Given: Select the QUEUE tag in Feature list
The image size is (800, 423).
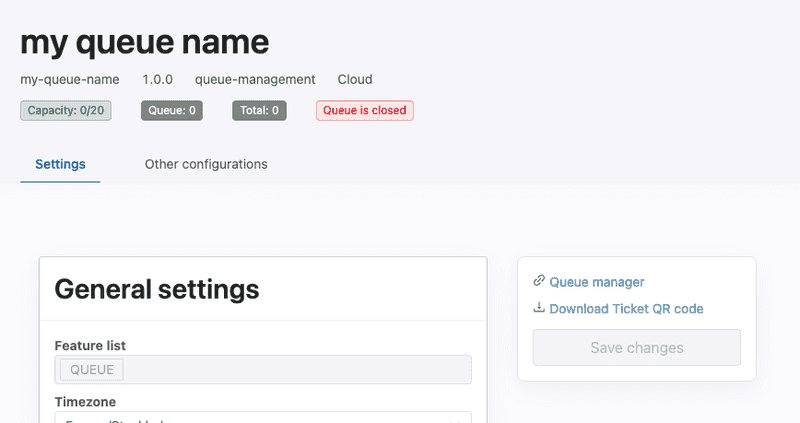Looking at the screenshot, I should [92, 370].
